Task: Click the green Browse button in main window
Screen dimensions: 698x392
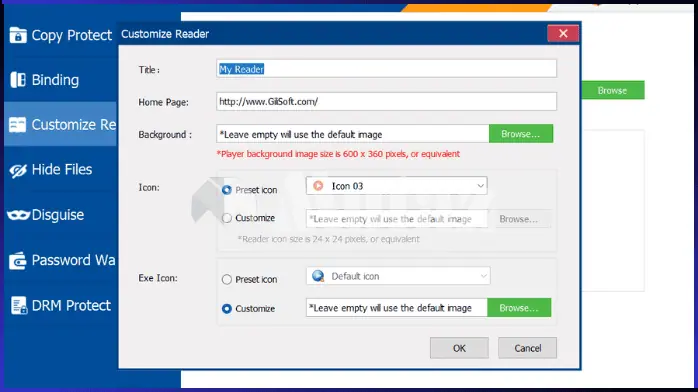Action: pos(613,90)
